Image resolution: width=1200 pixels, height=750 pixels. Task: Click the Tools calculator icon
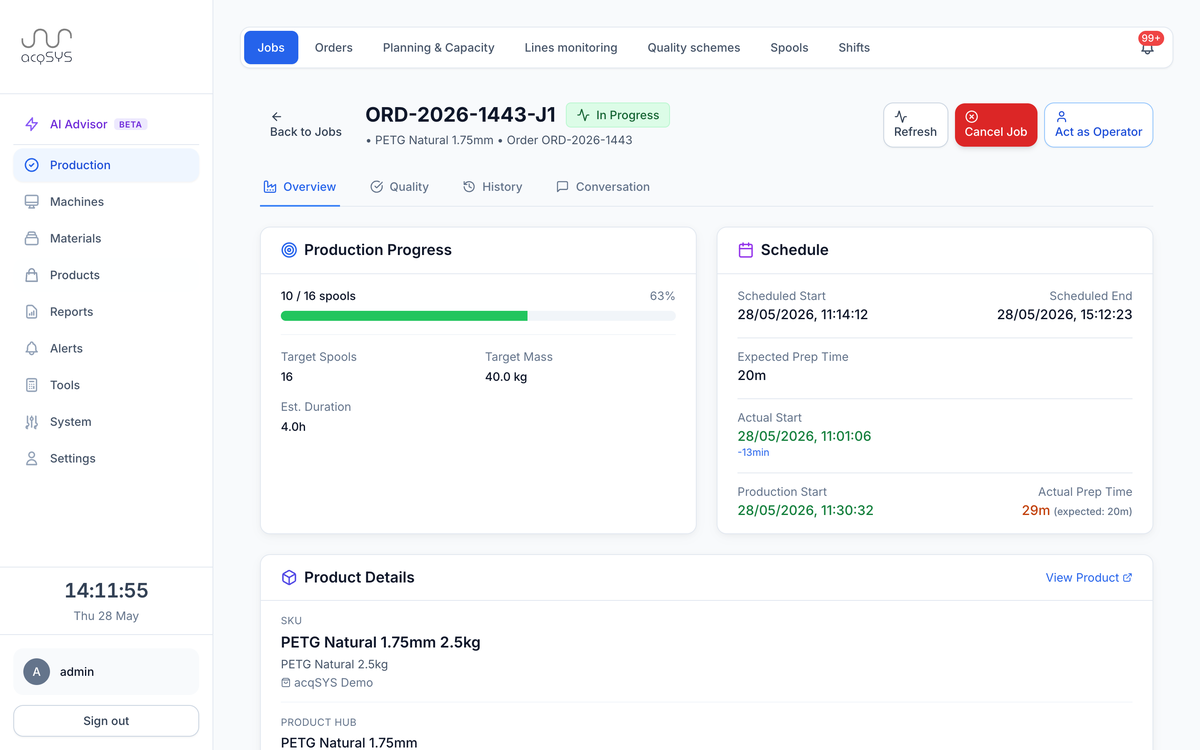coord(32,385)
